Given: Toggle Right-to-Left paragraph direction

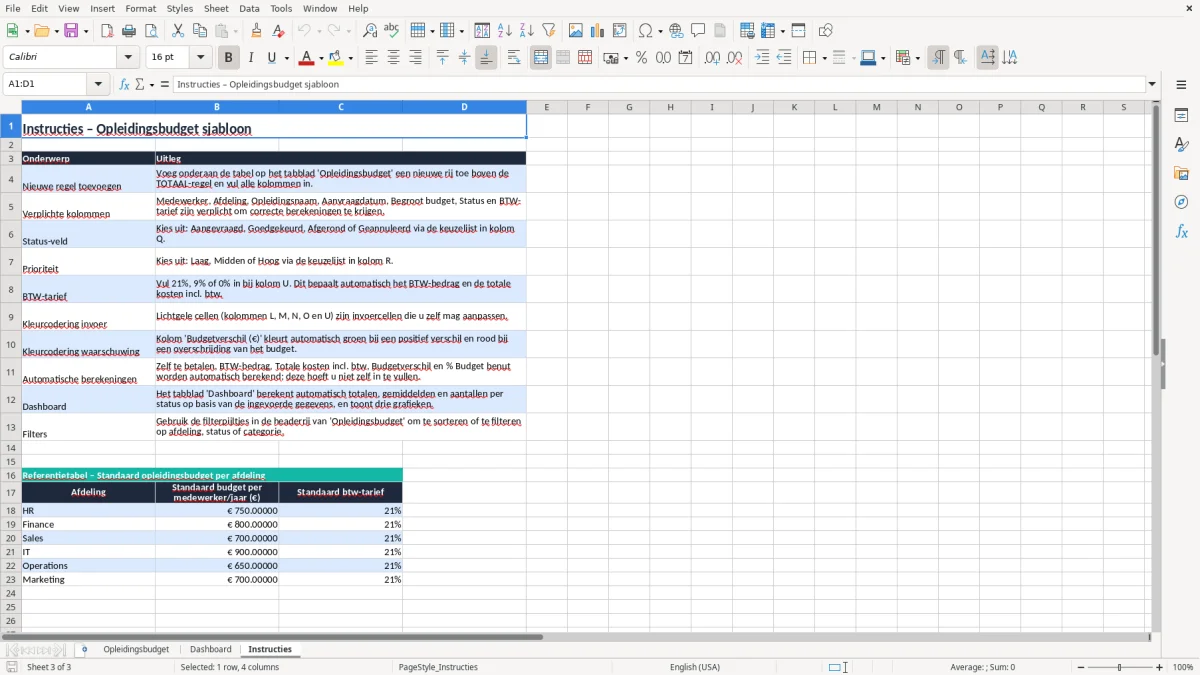Looking at the screenshot, I should click(x=960, y=58).
